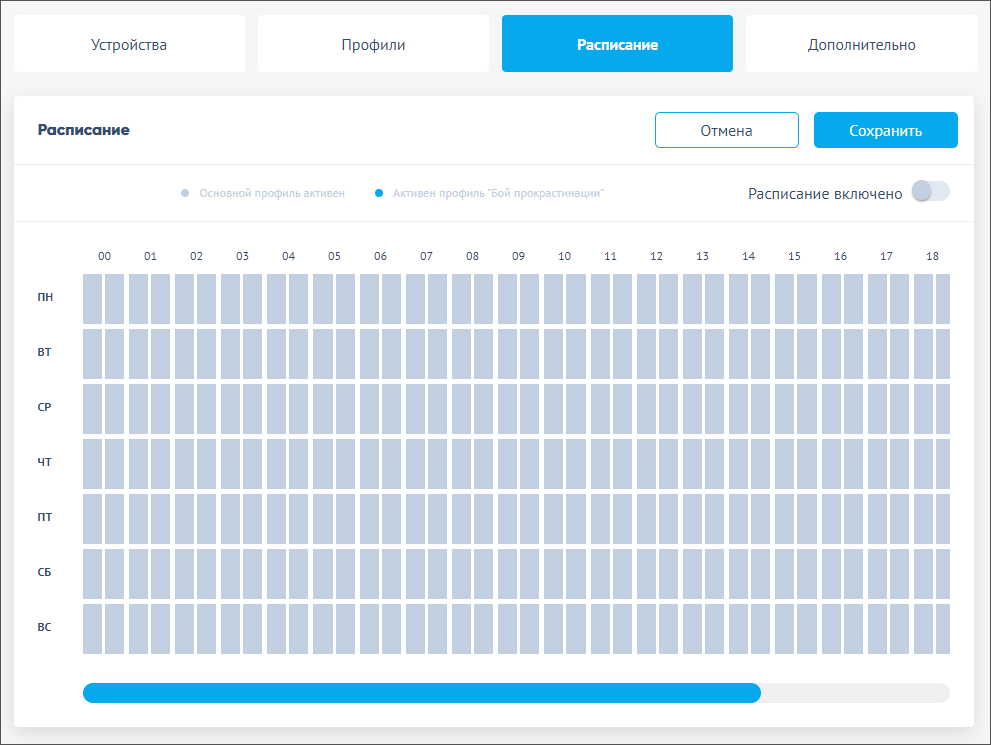Go to the Дополнительно tab
Image resolution: width=991 pixels, height=745 pixels.
[861, 44]
